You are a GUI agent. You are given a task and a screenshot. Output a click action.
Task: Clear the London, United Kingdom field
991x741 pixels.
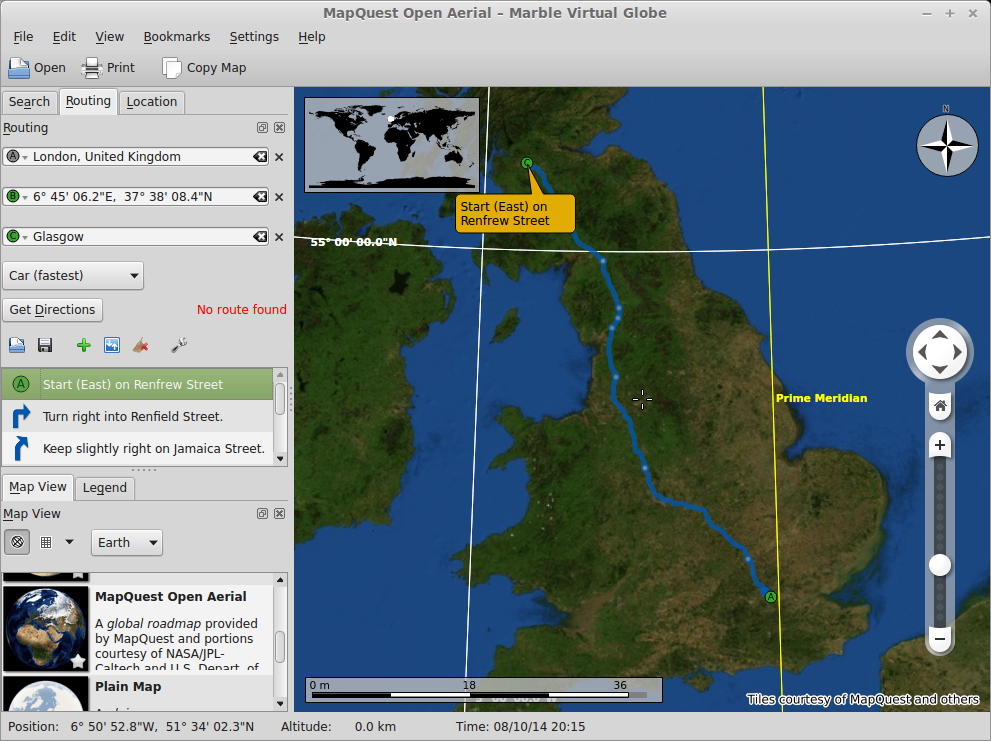coord(260,157)
